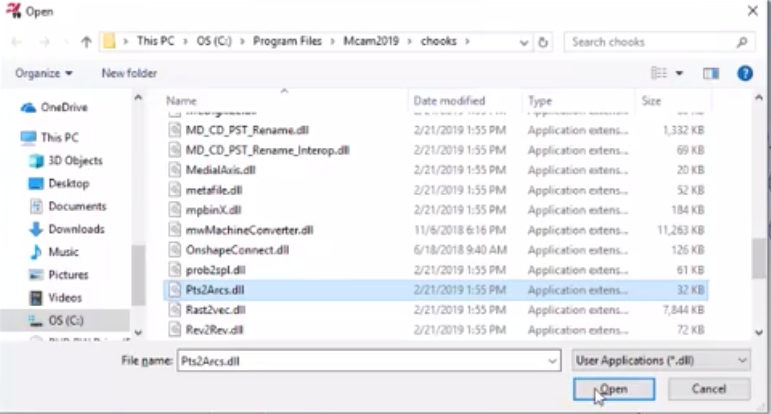Expand File name history dropdown
The image size is (771, 414).
[x=552, y=361]
